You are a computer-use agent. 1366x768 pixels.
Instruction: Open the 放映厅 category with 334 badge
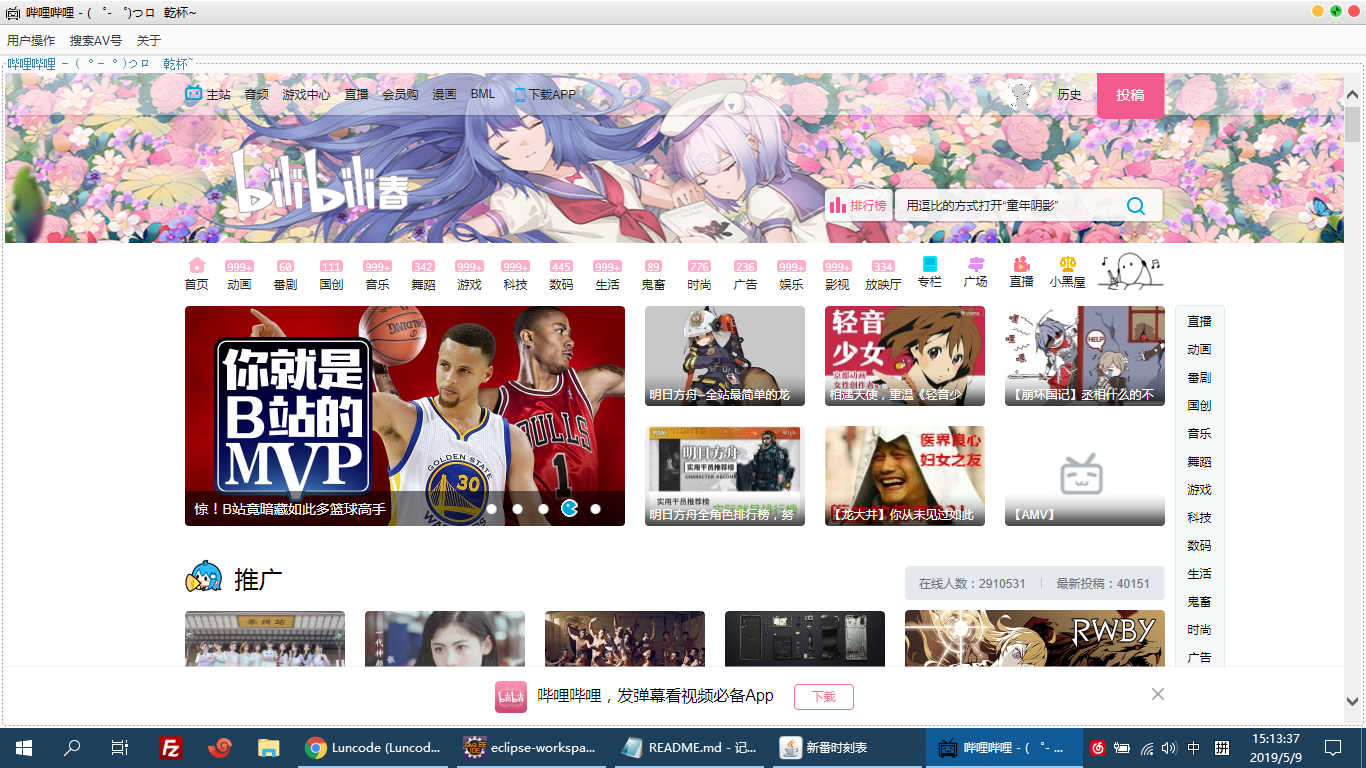[x=883, y=275]
